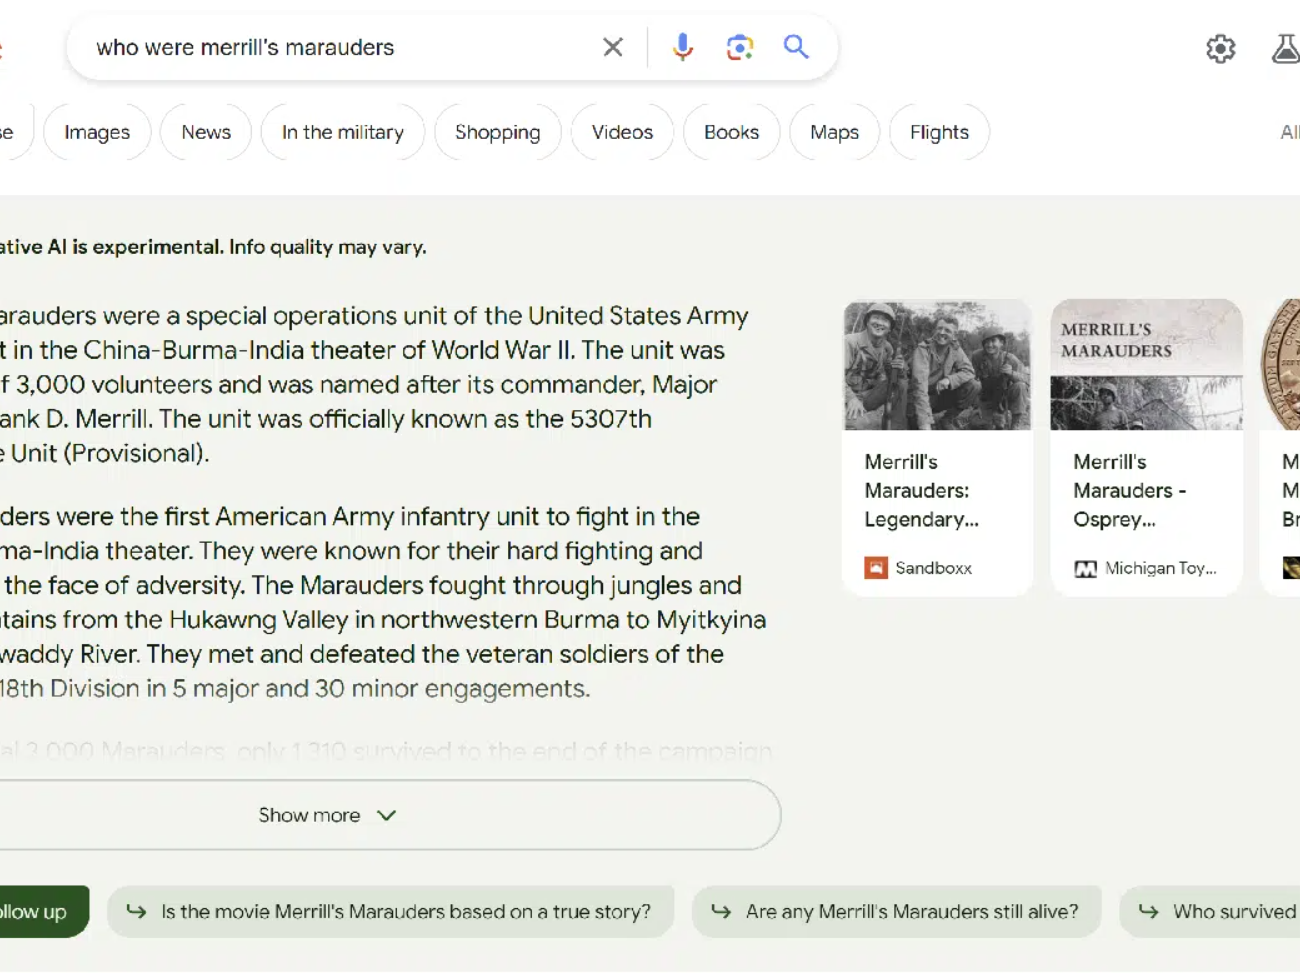Click the Merrill's Marauders Osprey thumbnail
1300x973 pixels.
point(1146,364)
